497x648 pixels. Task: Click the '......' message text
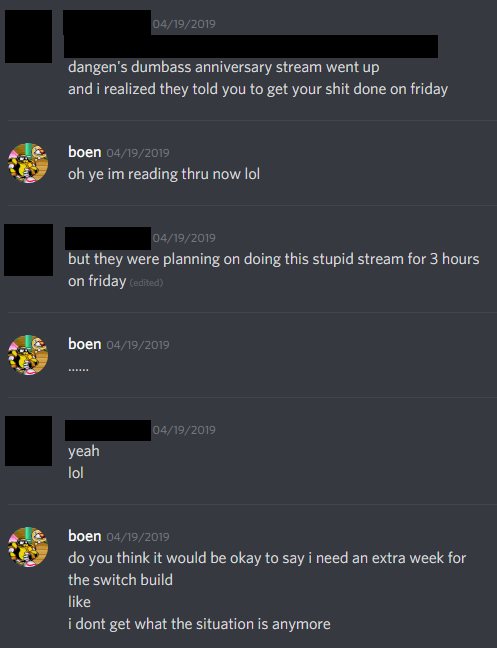coord(78,368)
